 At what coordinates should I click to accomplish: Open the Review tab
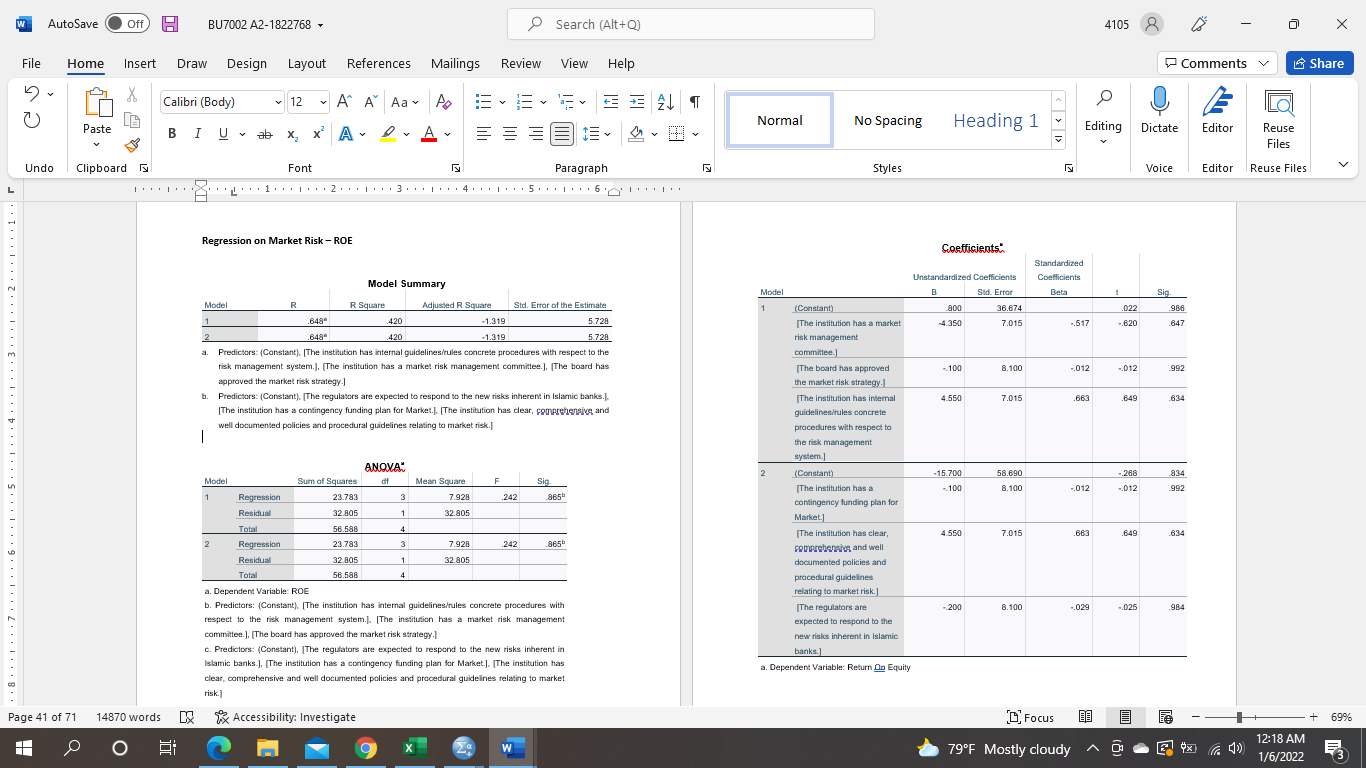521,63
